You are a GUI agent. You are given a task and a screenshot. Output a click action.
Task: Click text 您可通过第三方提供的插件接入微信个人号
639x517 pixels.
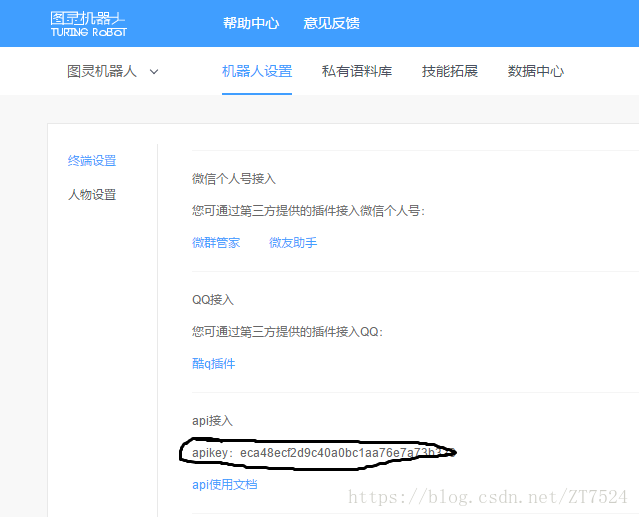(308, 211)
